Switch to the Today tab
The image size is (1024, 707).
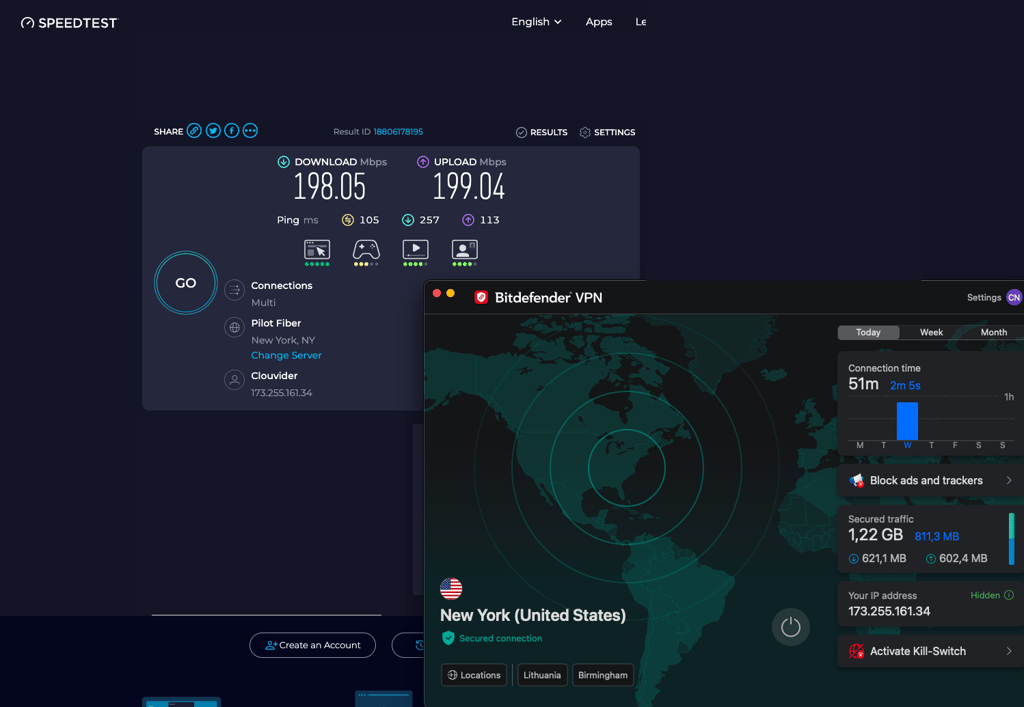point(869,332)
